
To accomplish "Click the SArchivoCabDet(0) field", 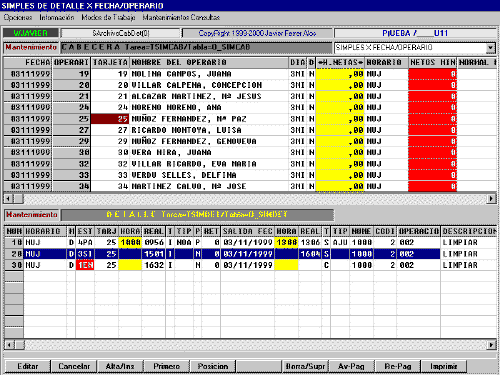I will (121, 33).
